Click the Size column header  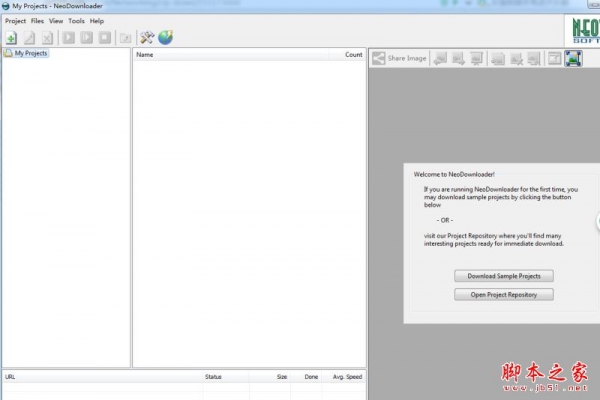270,377
